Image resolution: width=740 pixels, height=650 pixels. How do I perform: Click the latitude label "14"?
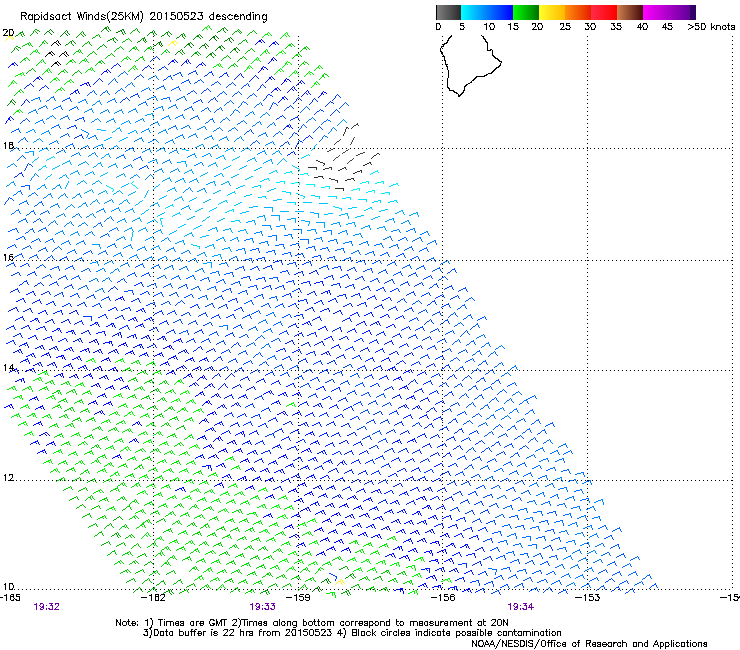pyautogui.click(x=8, y=368)
